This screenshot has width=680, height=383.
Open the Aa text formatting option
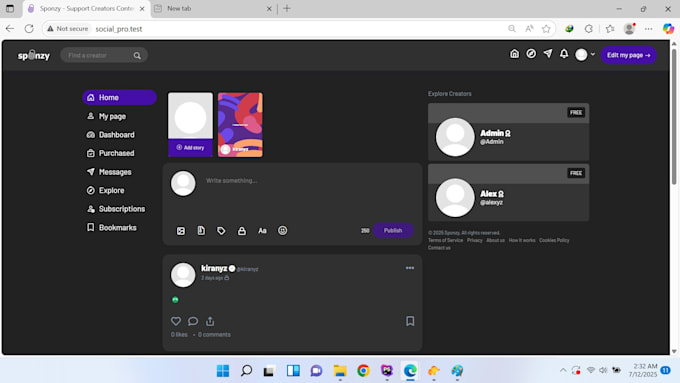pos(262,231)
